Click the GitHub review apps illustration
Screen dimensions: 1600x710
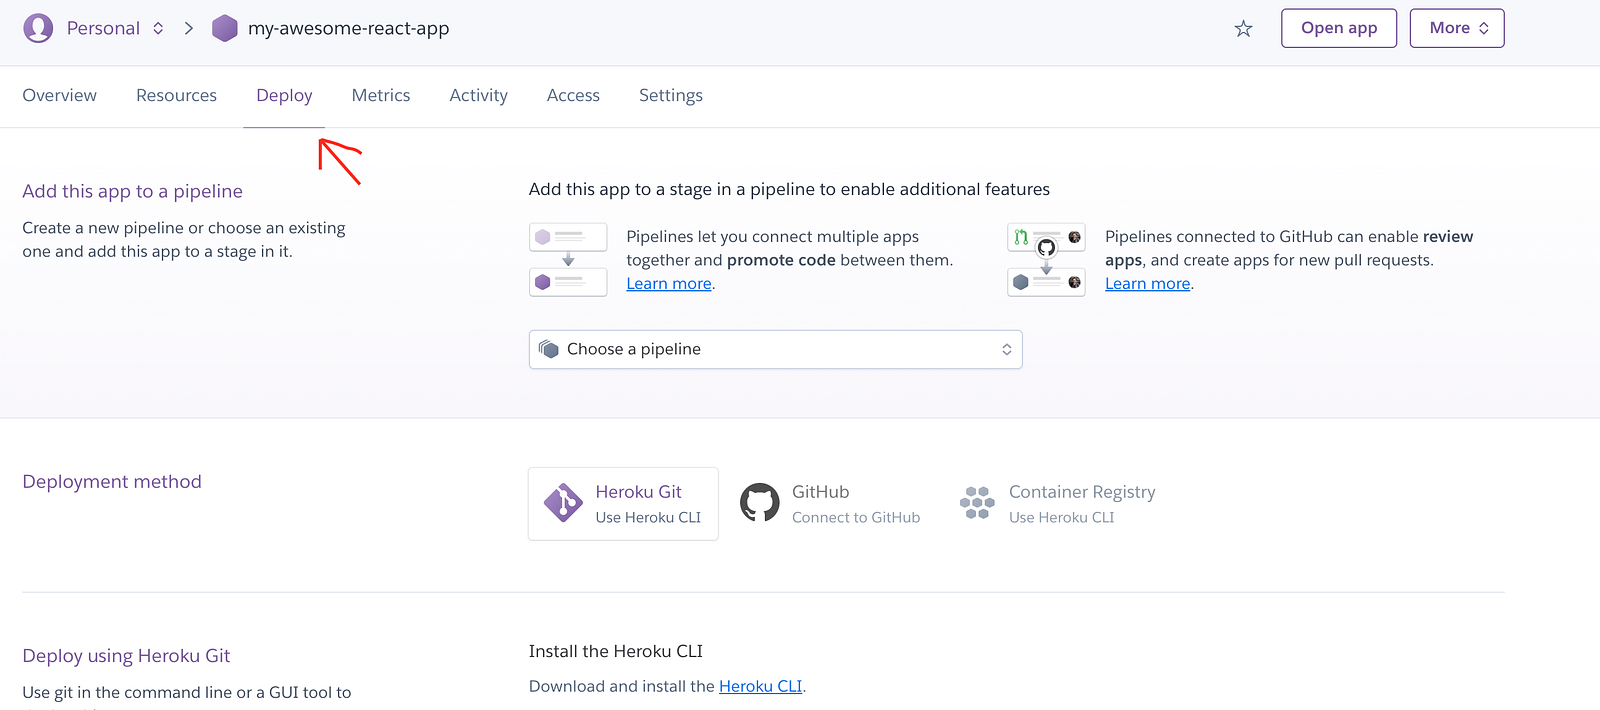[1046, 260]
